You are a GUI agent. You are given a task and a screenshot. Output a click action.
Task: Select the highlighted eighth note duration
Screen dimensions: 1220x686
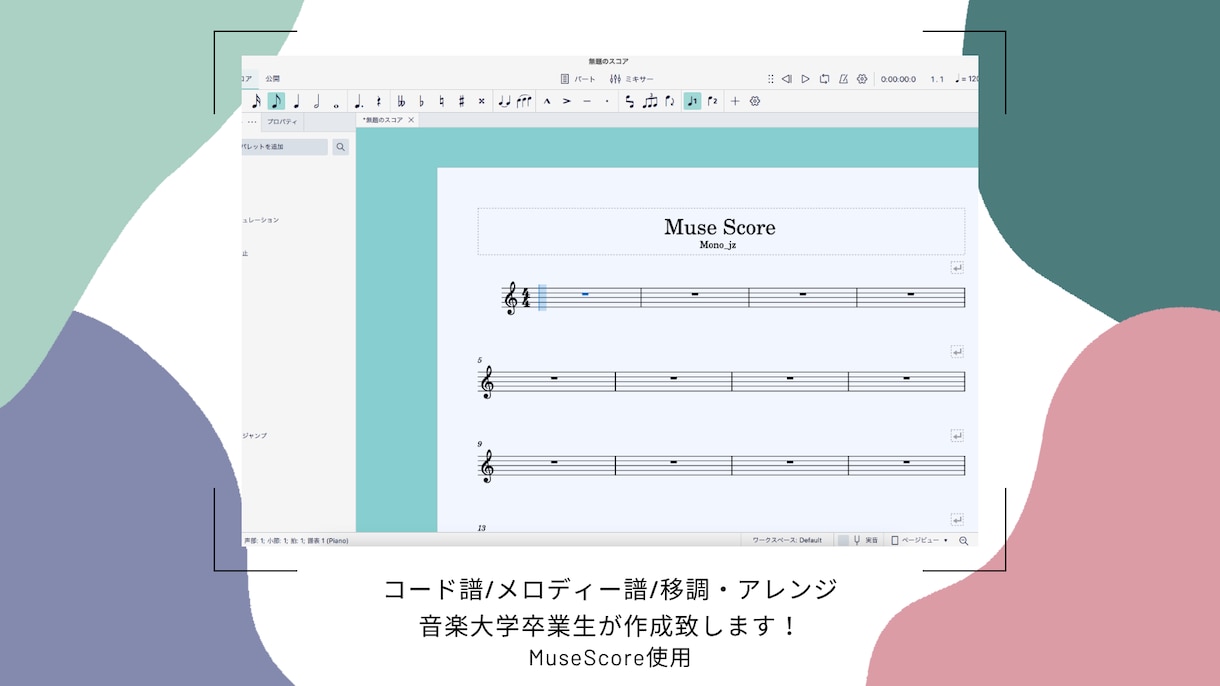click(x=276, y=101)
